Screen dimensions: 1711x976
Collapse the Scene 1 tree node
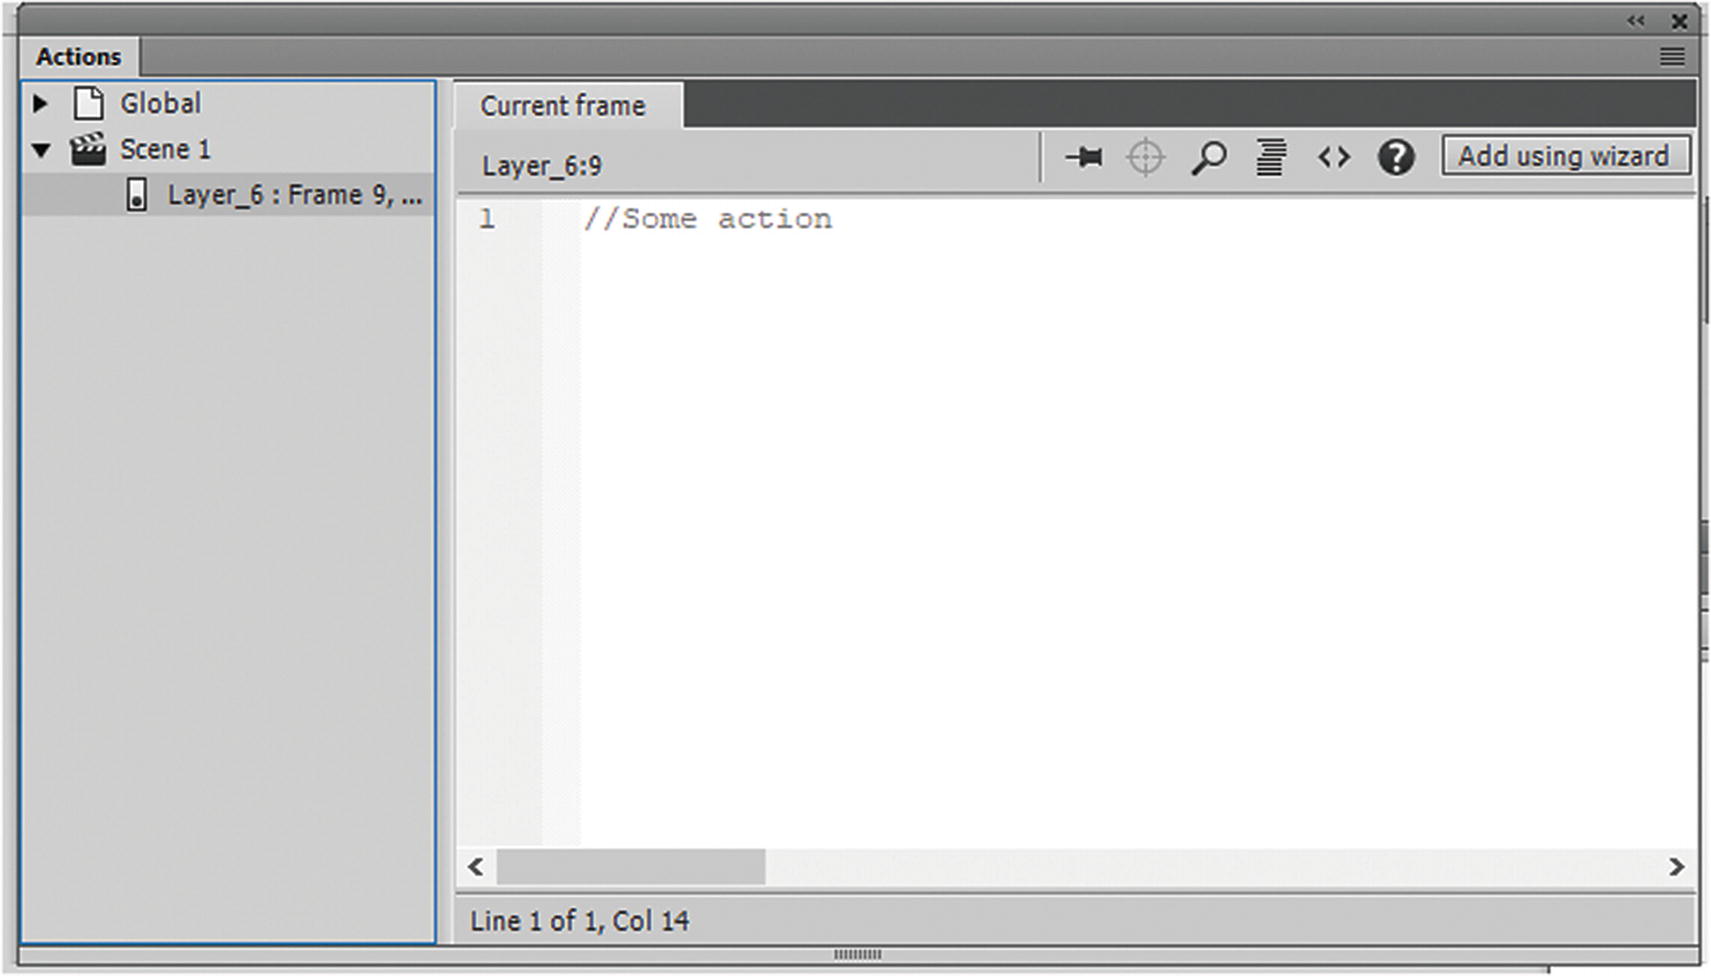[x=41, y=151]
